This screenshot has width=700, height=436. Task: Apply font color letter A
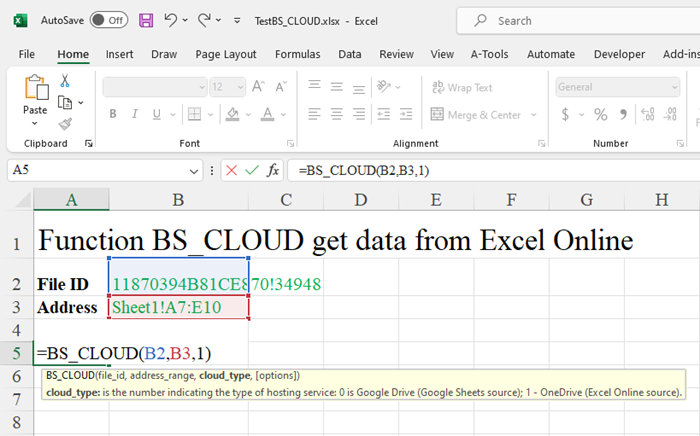pyautogui.click(x=267, y=114)
